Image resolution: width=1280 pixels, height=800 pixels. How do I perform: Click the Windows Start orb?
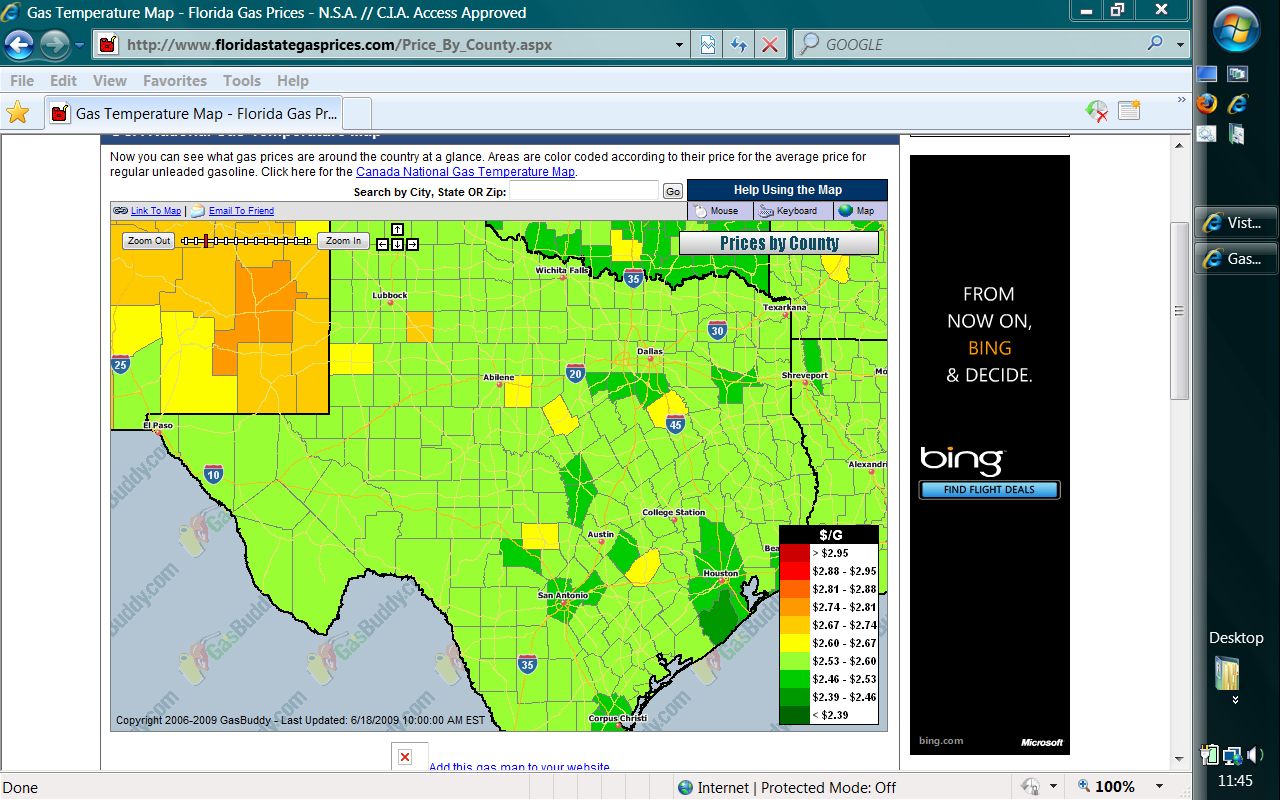[x=1236, y=27]
